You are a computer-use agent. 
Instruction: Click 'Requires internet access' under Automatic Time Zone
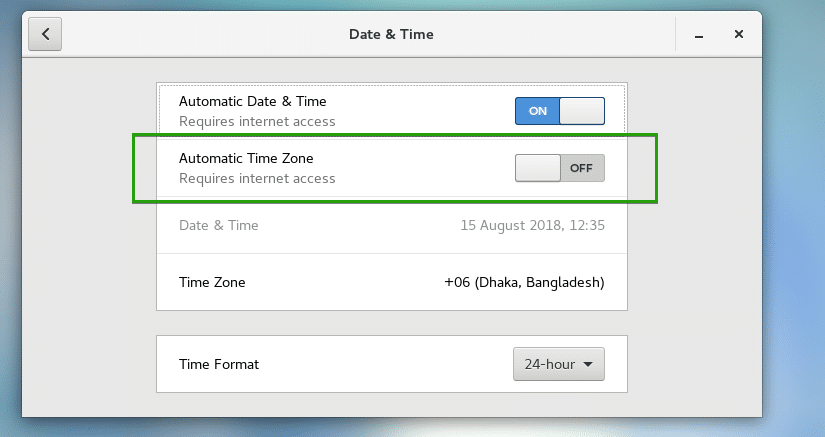257,179
